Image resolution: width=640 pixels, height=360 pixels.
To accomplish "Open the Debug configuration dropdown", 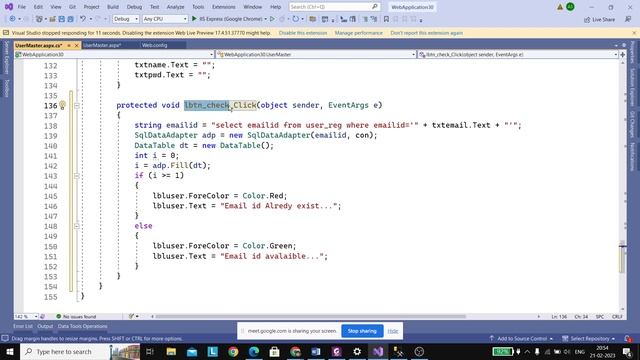I will tap(126, 19).
